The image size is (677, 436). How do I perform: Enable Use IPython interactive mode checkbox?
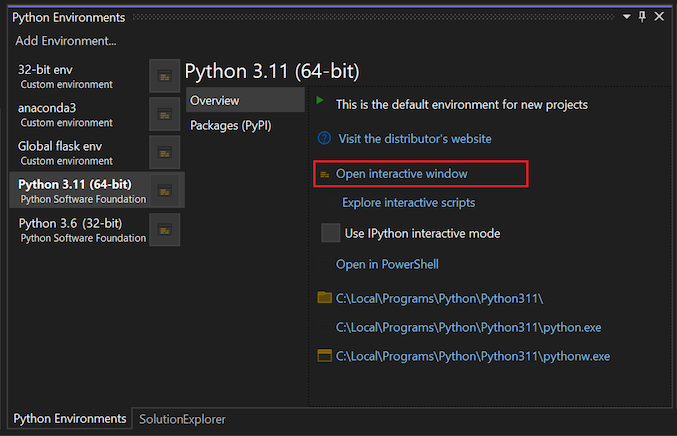pos(330,233)
